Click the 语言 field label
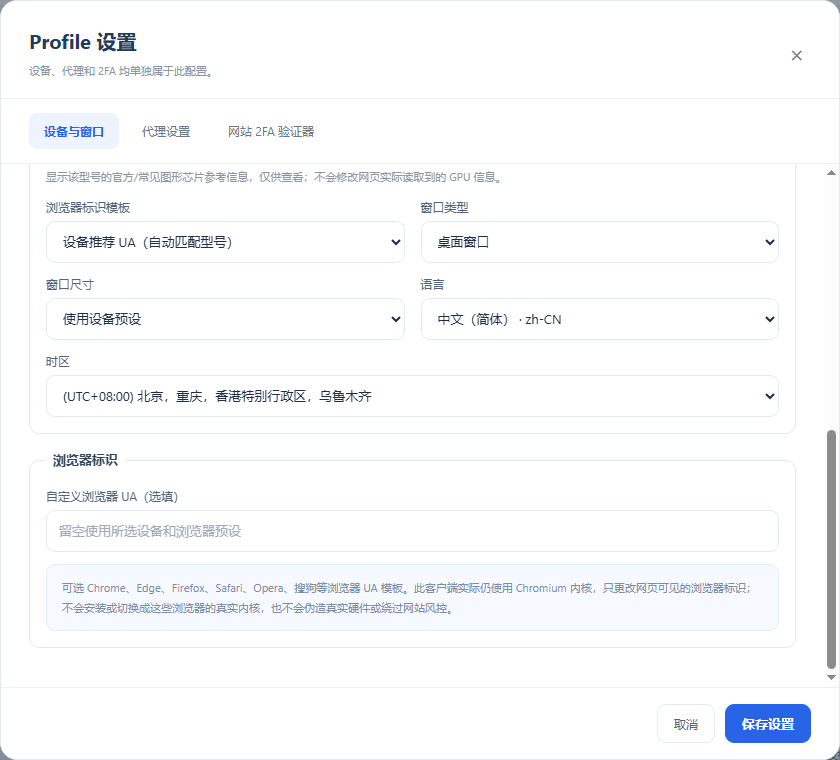 [x=432, y=284]
